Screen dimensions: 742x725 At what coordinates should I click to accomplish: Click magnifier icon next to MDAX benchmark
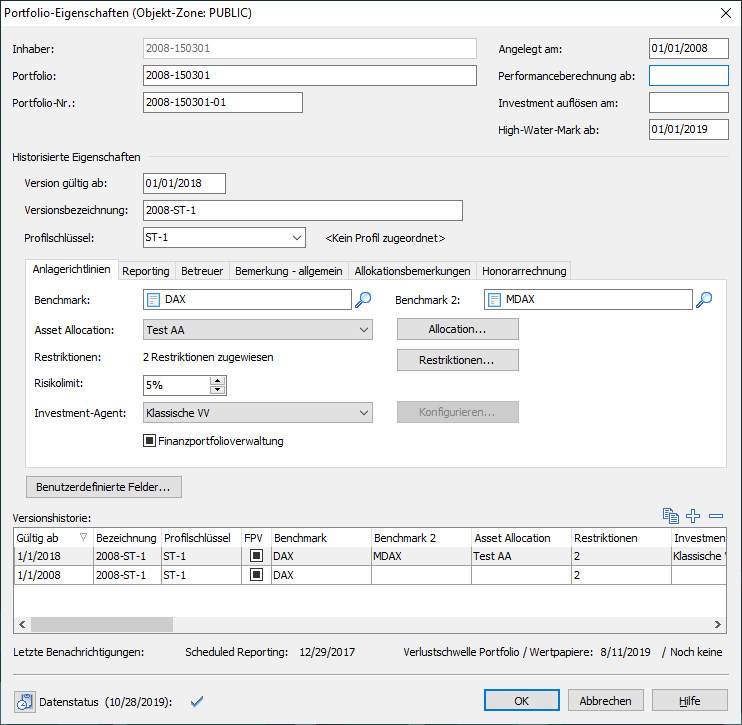coord(704,299)
